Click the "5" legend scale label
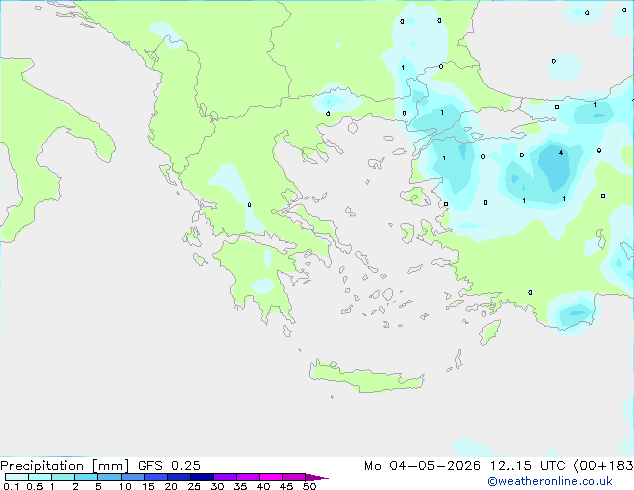Screen dimensions: 634x490 [98, 486]
